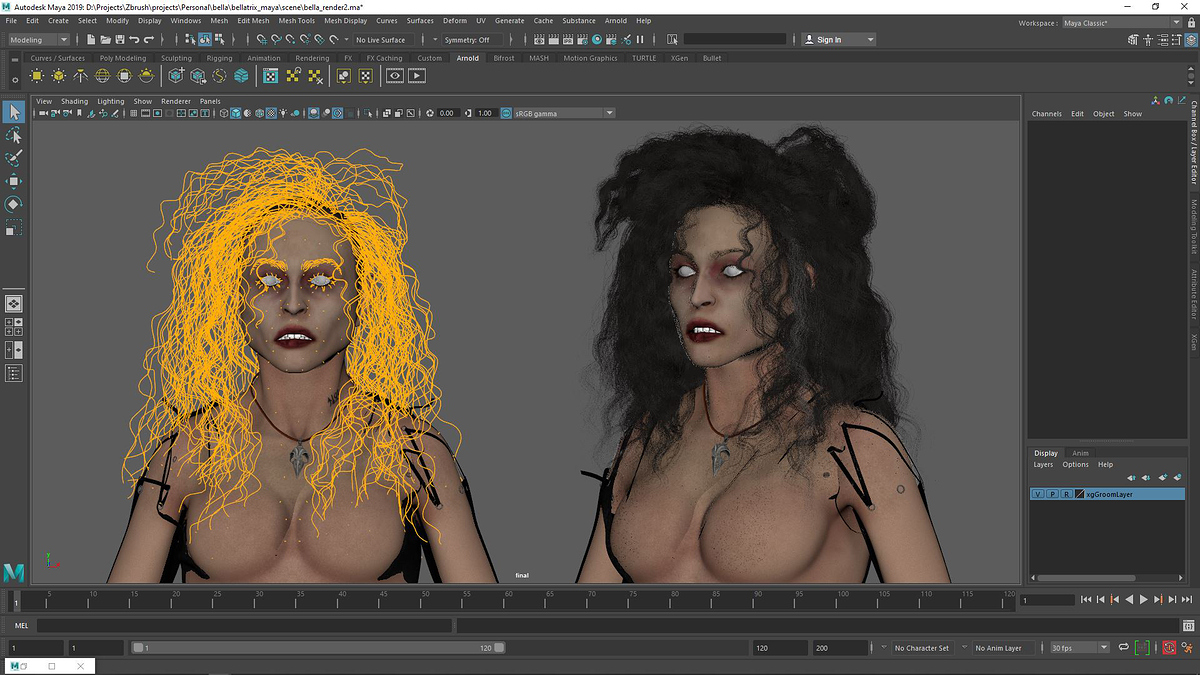The height and width of the screenshot is (675, 1200).
Task: Create an Arnold Area Light from shelf
Action: (x=37, y=75)
